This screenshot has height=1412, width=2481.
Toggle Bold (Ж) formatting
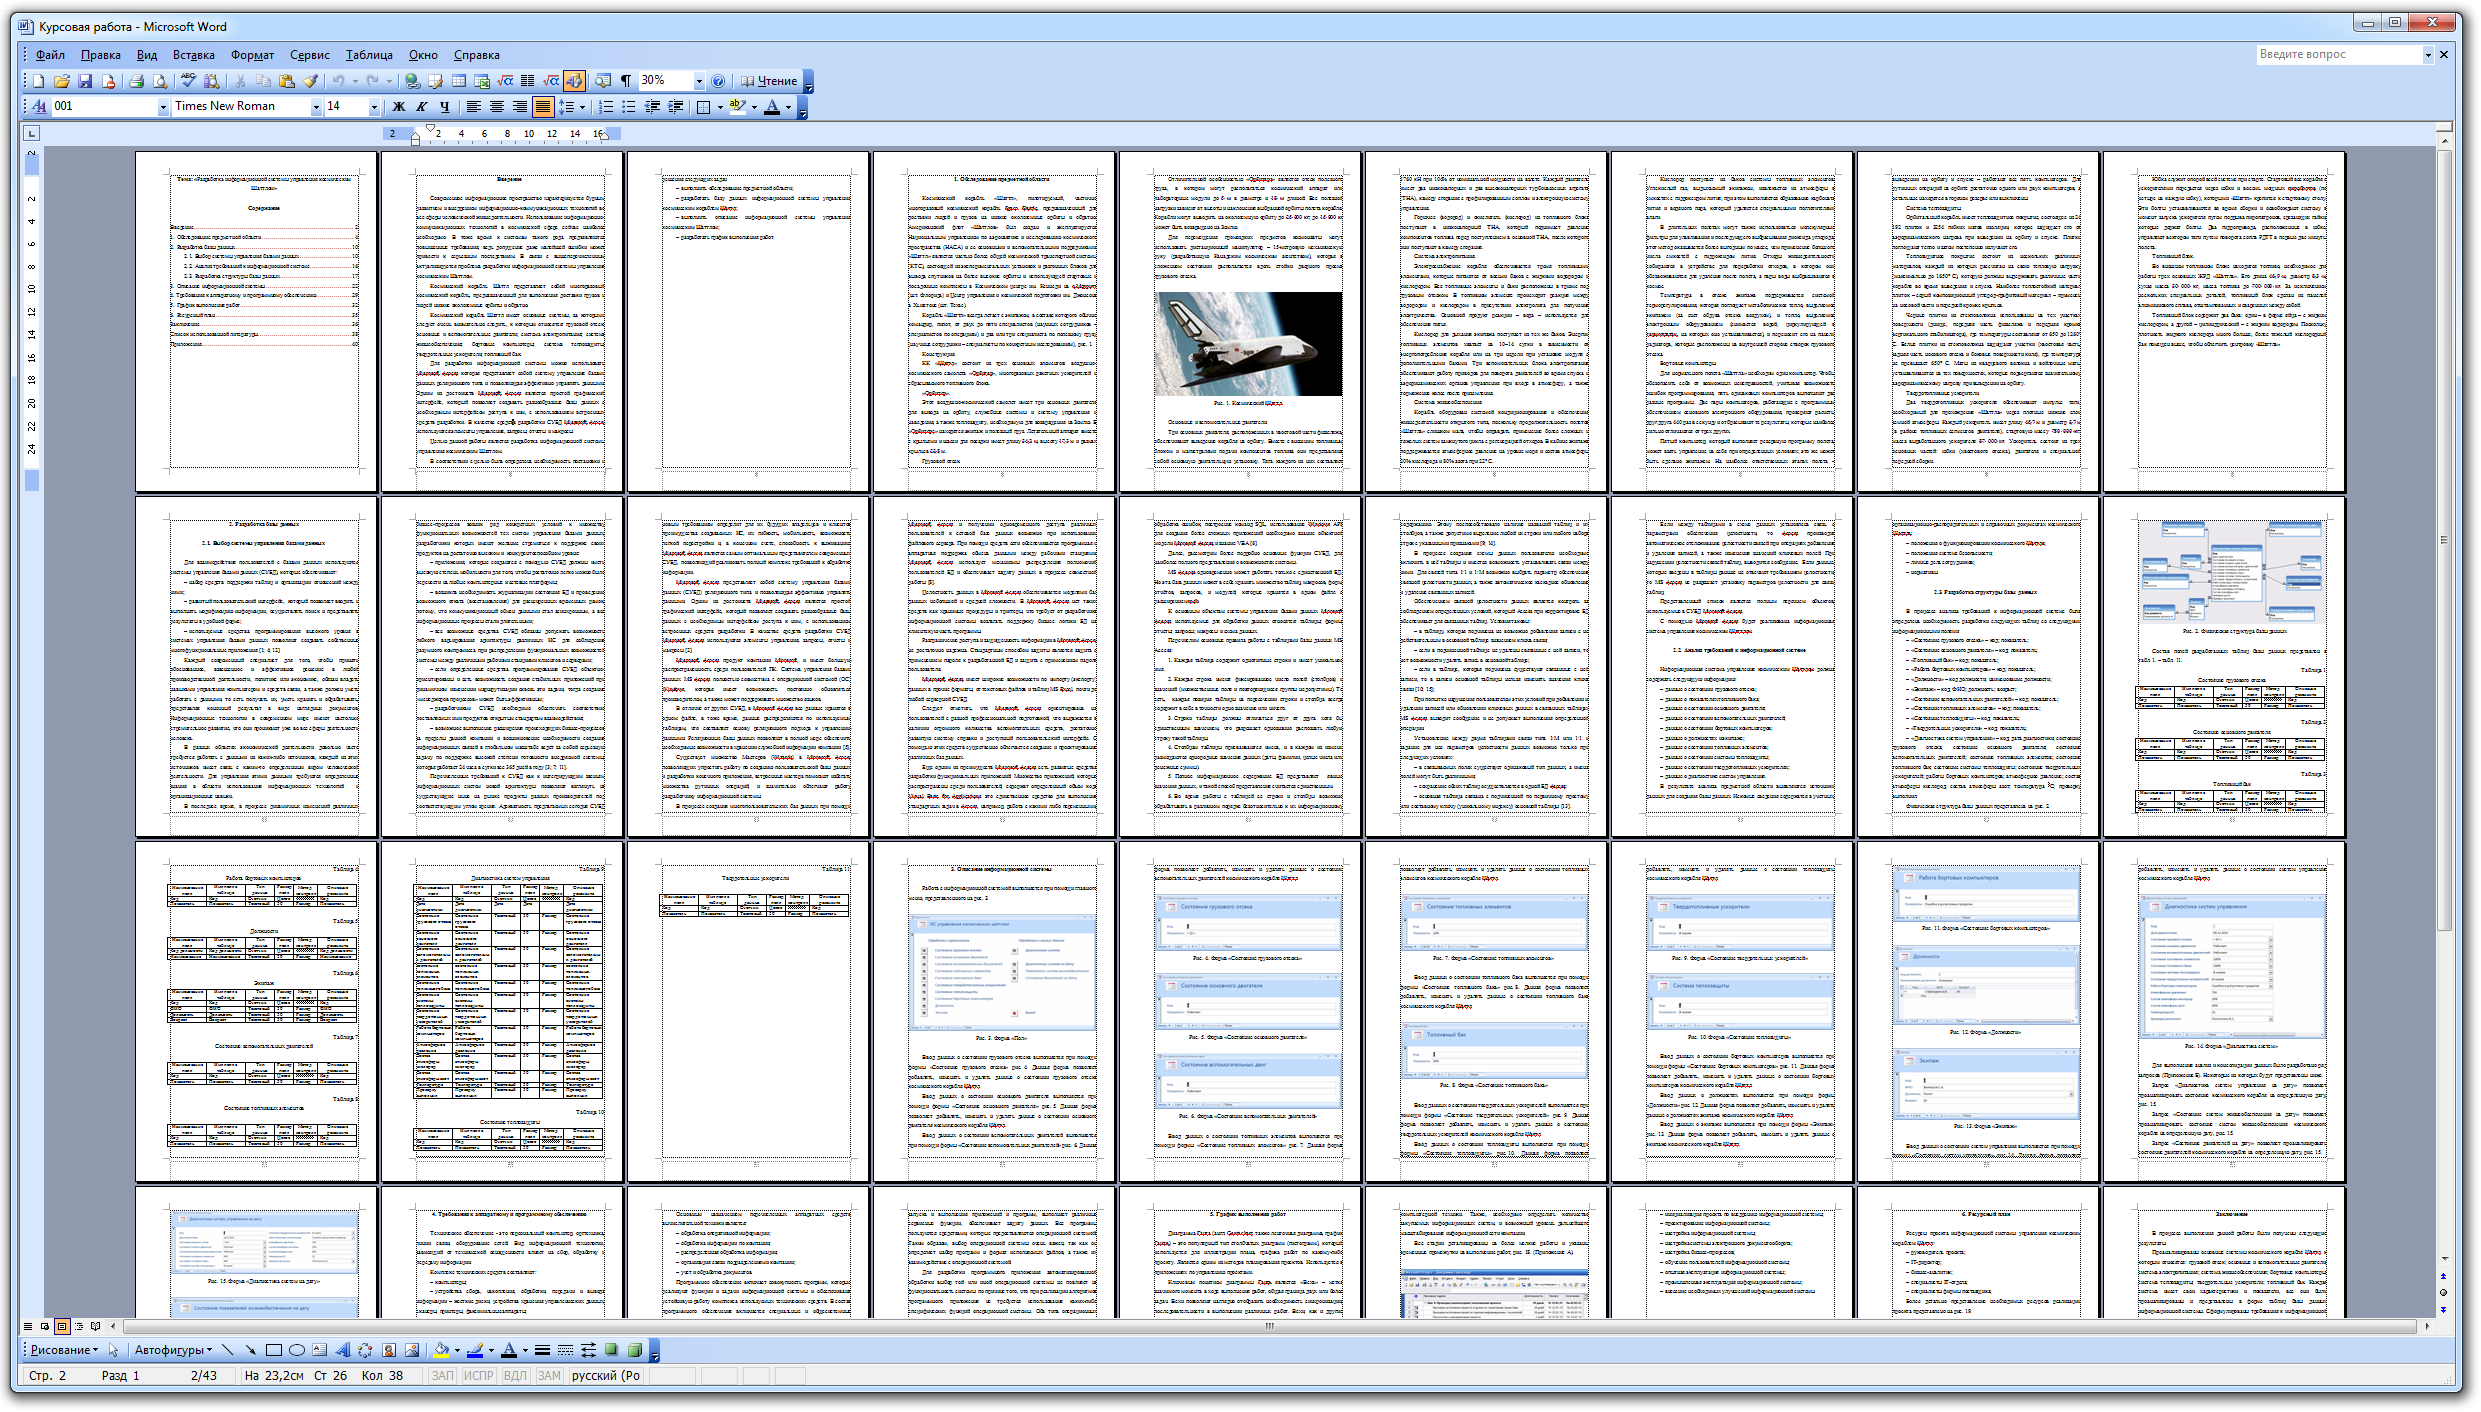(x=399, y=106)
